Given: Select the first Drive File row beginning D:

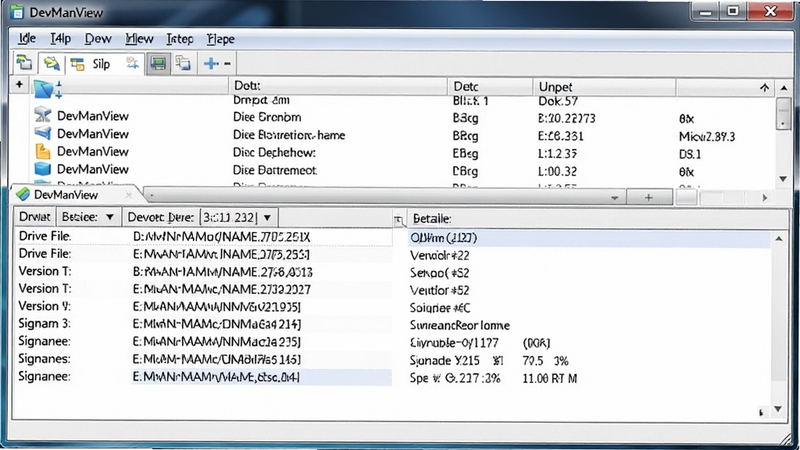Looking at the screenshot, I should click(204, 237).
